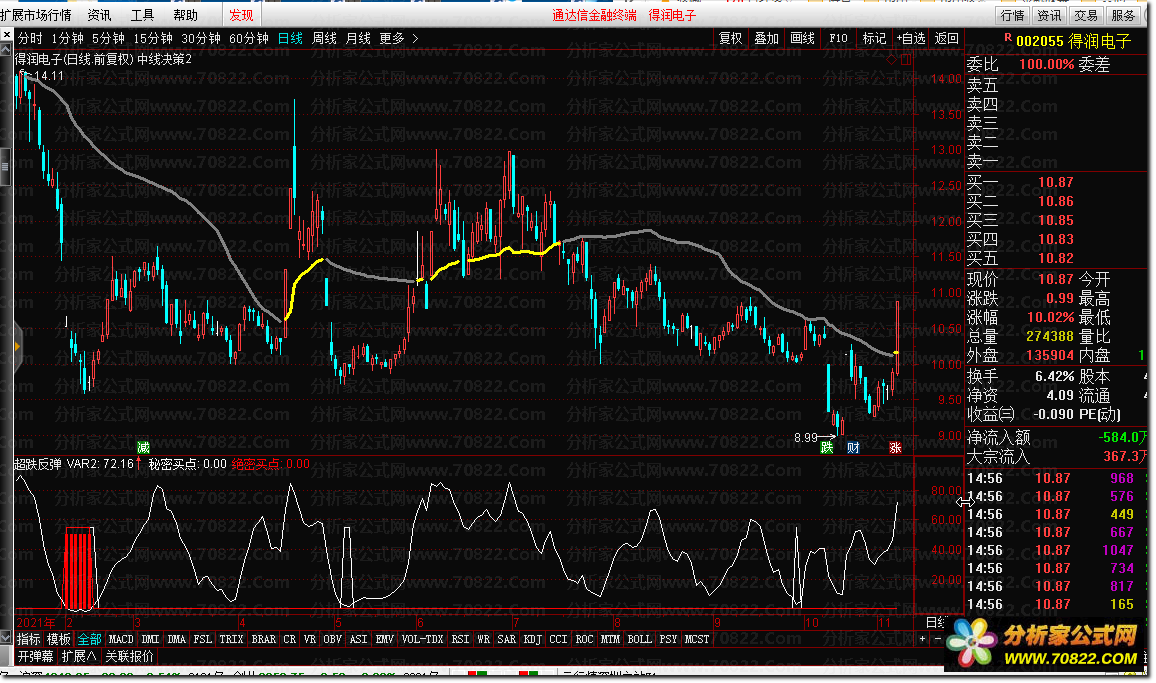The image size is (1156, 683).
Task: Click the 002055 得润电子 stock title
Action: [x=1073, y=41]
